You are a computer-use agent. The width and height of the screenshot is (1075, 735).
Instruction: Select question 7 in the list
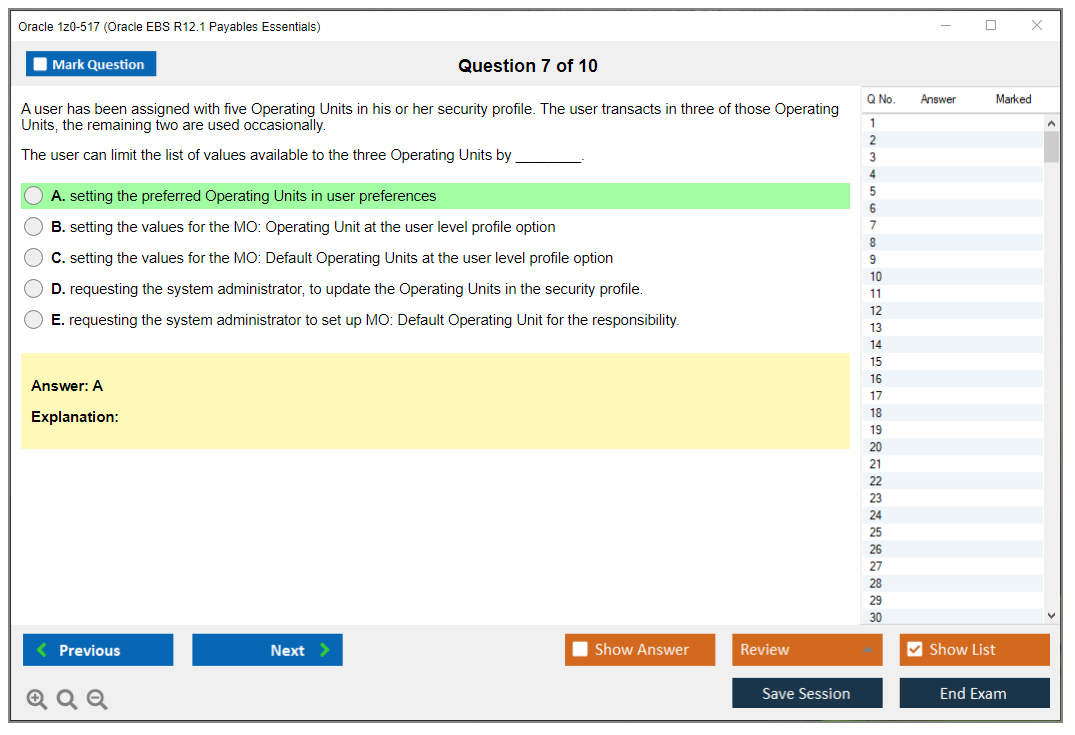873,225
